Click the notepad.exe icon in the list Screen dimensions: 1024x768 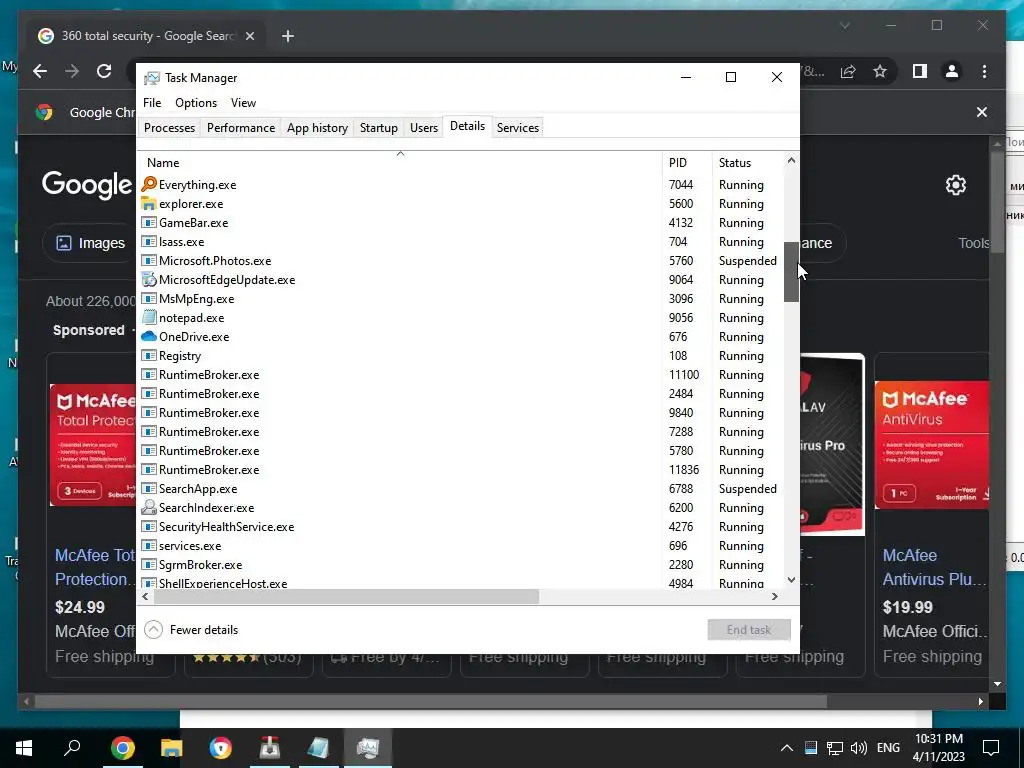pyautogui.click(x=149, y=317)
